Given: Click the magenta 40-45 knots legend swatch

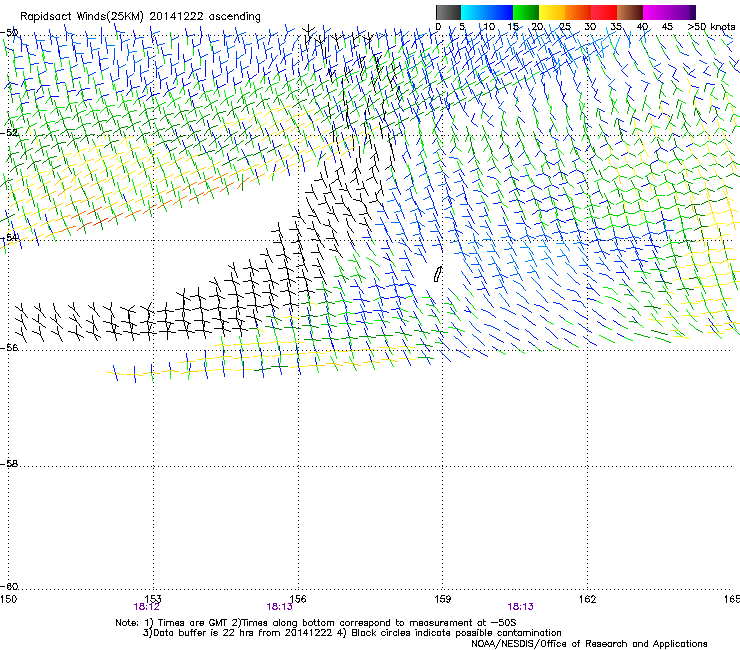Looking at the screenshot, I should click(656, 12).
